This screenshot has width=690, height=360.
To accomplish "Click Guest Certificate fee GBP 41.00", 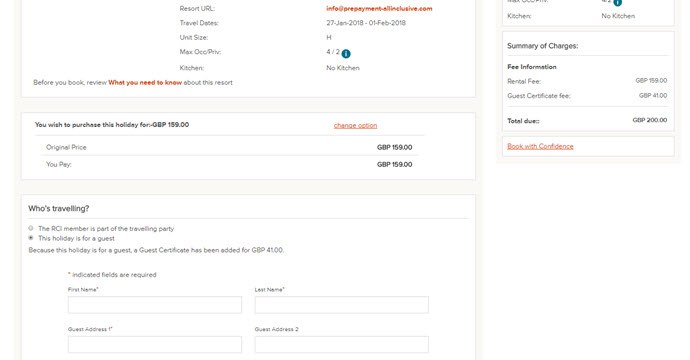I will pyautogui.click(x=653, y=95).
